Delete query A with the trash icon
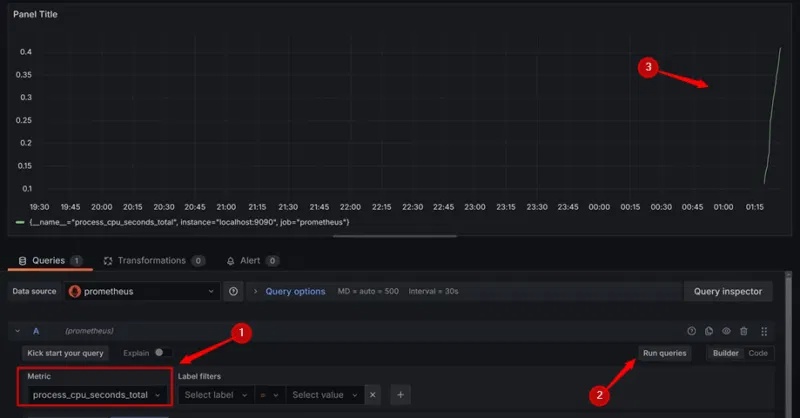This screenshot has height=418, width=800. (744, 331)
